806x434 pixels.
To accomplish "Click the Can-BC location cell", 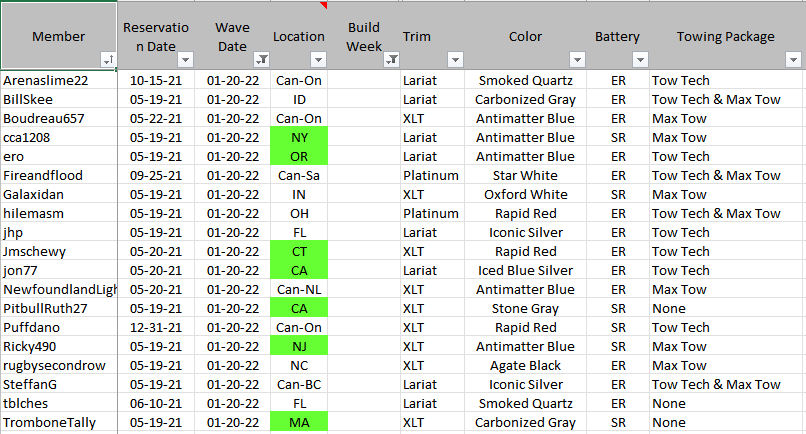I will [299, 385].
